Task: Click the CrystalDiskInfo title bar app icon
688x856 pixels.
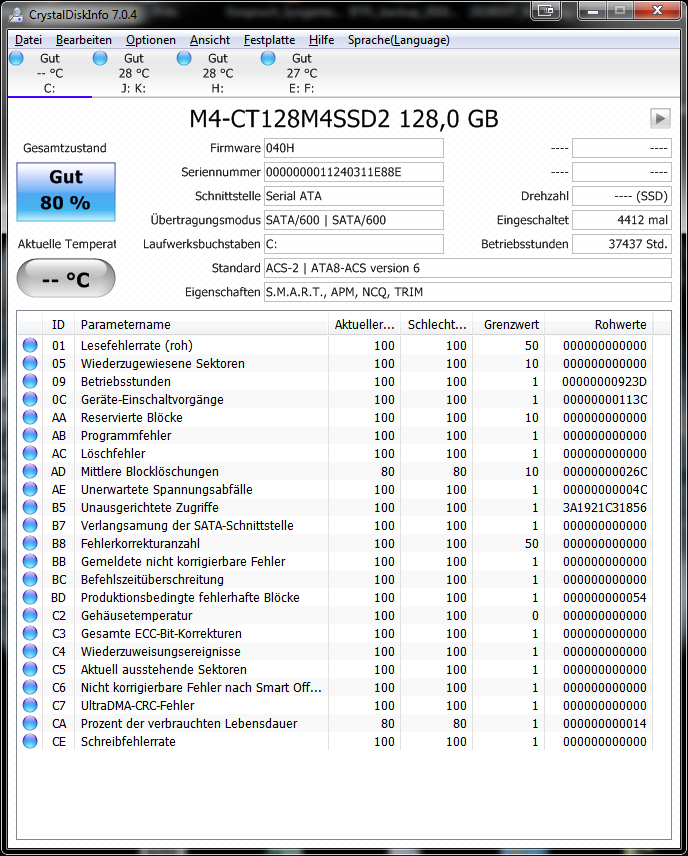Action: click(16, 14)
